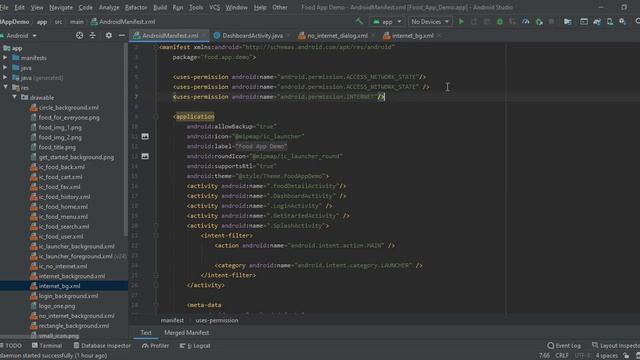
Task: Open the File menu
Action: click(4, 7)
